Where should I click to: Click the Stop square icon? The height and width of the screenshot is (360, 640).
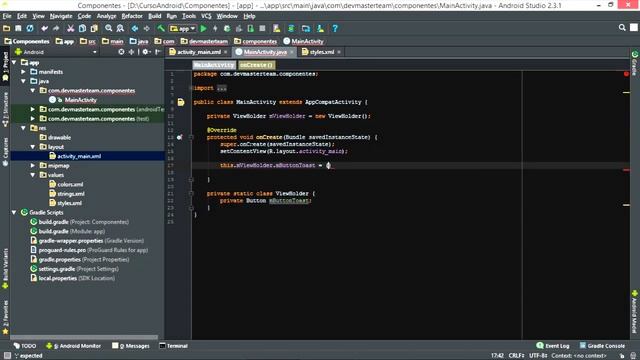(262, 29)
